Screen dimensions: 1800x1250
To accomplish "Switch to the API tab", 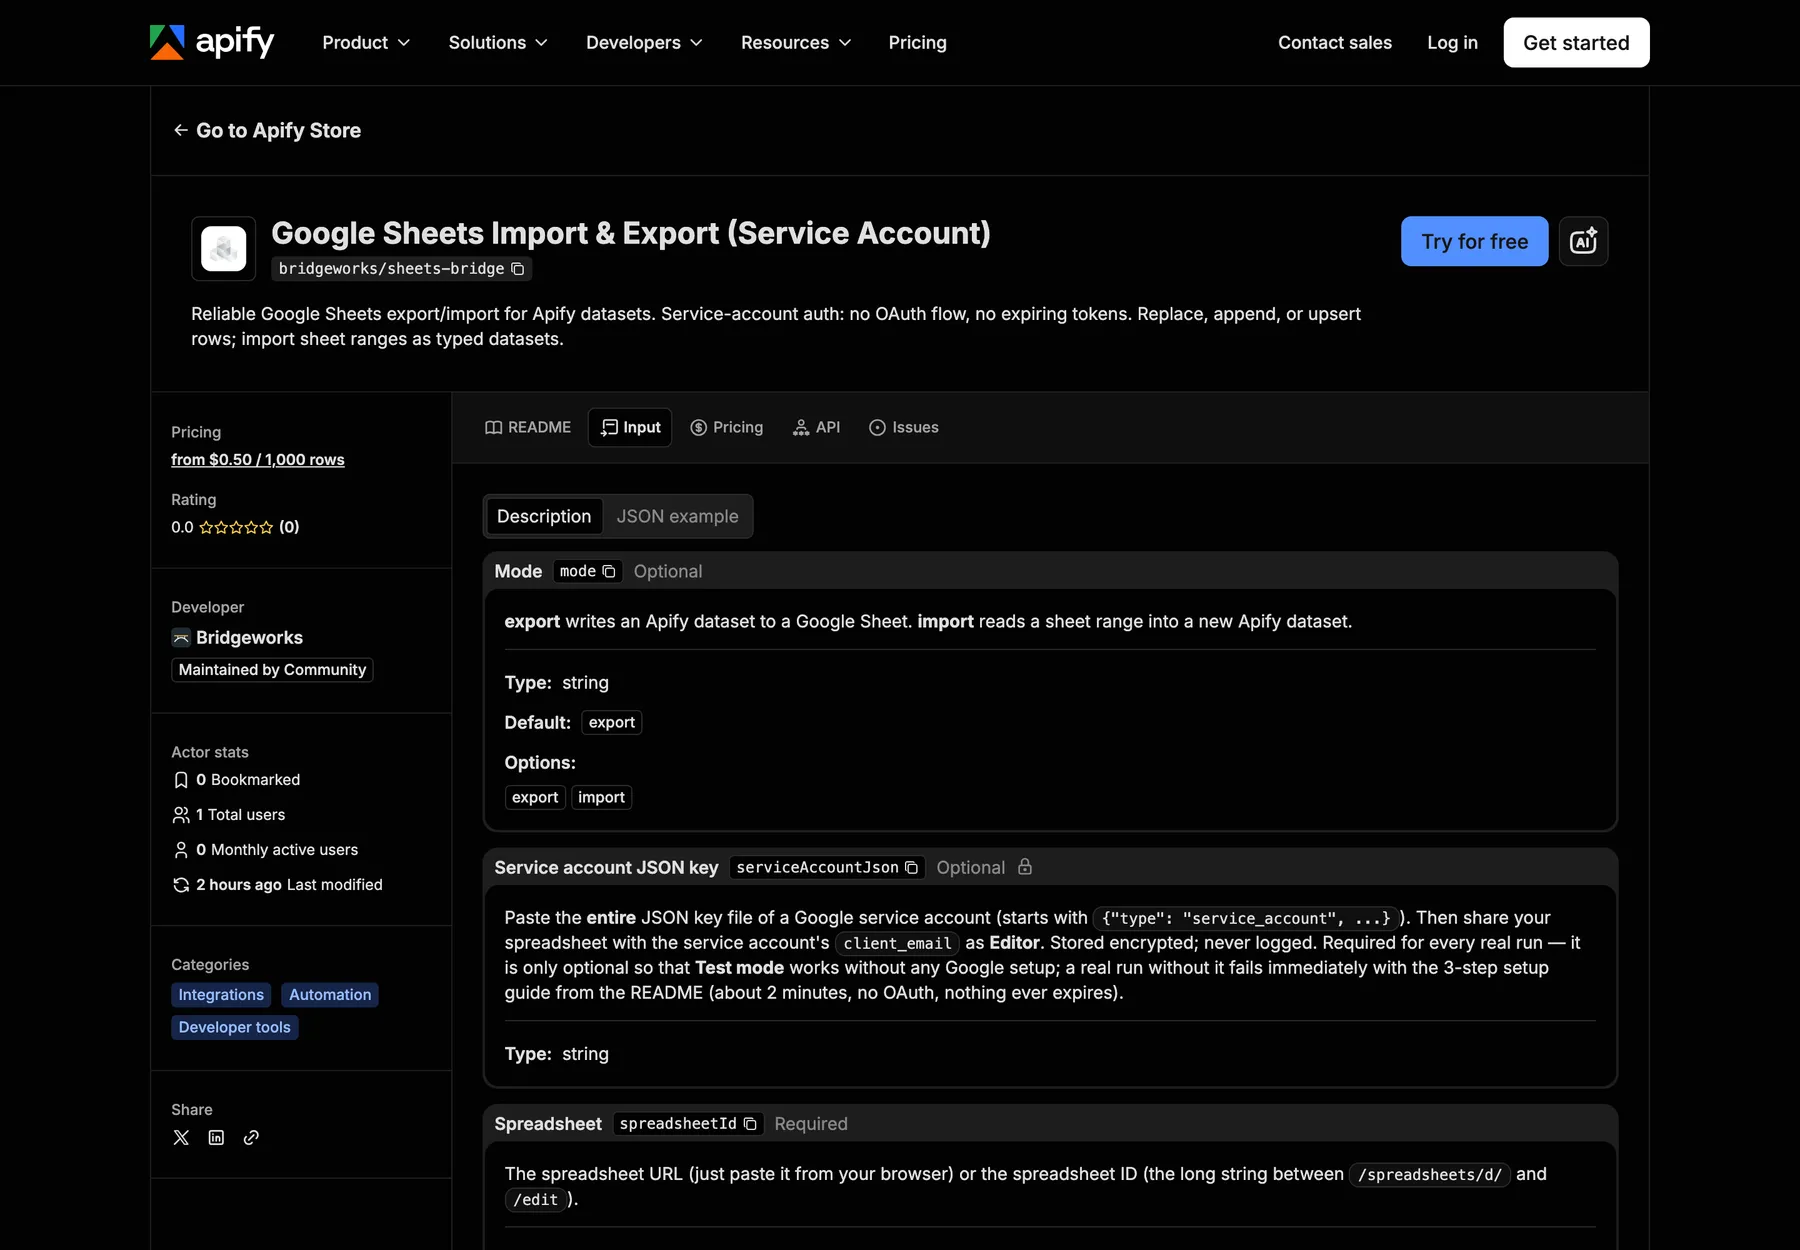I will coord(816,427).
